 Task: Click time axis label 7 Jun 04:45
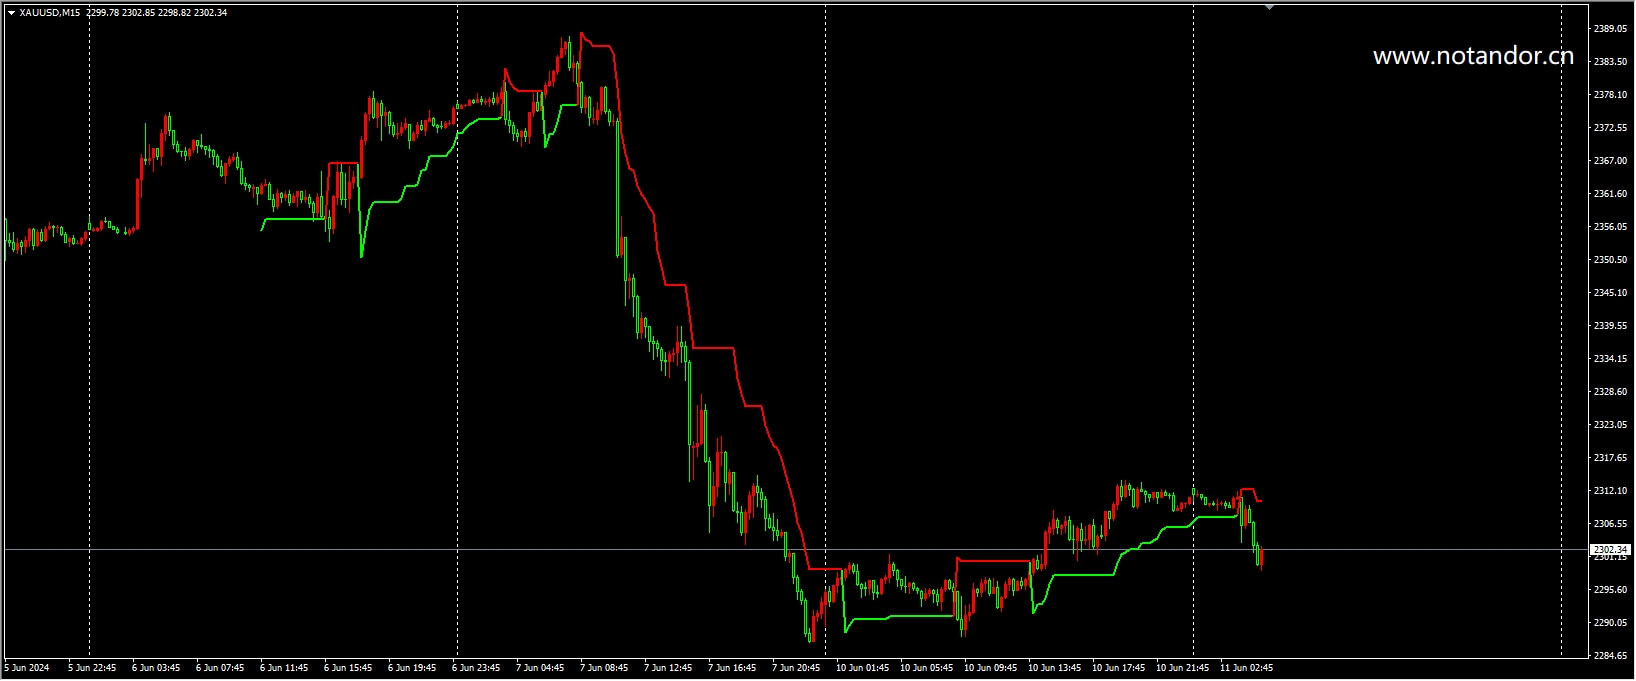pyautogui.click(x=540, y=668)
